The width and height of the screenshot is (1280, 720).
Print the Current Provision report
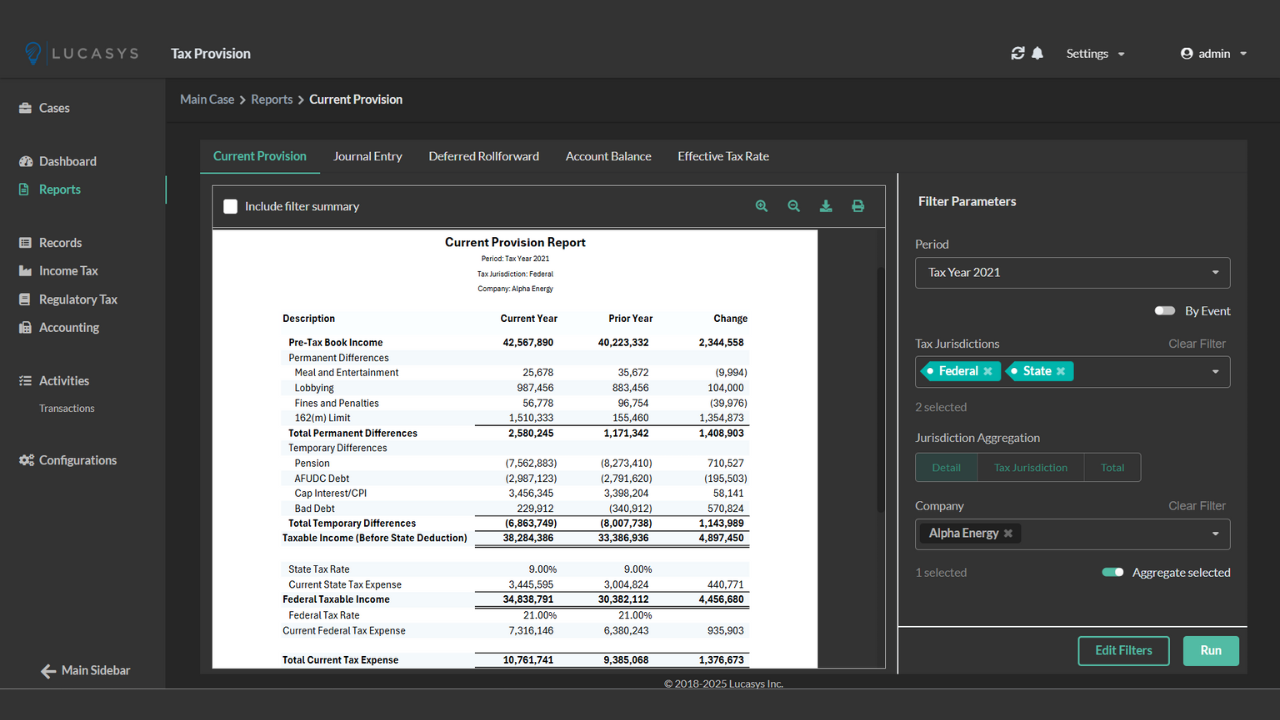(857, 206)
